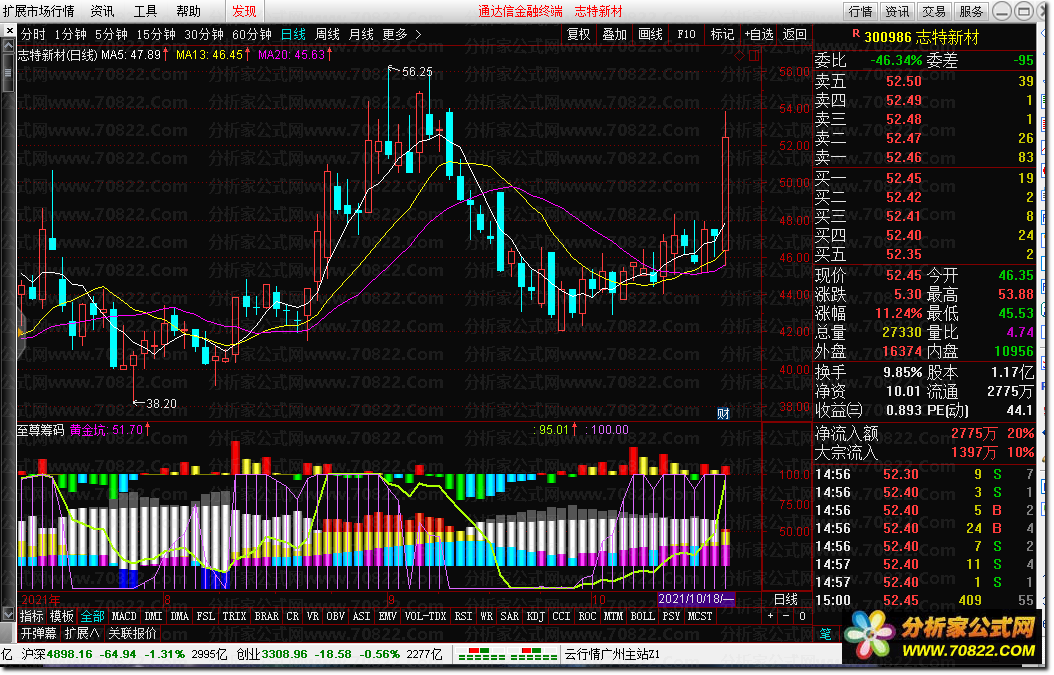Viewport: 1054px width, 675px height.
Task: Open the 复权 adjustment dropdown
Action: [x=578, y=34]
